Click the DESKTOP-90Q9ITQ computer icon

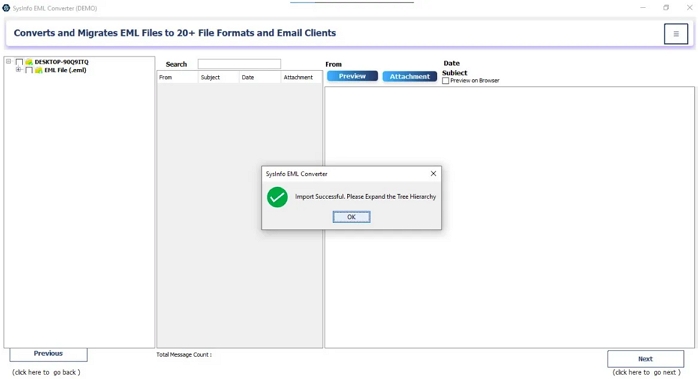coord(29,62)
